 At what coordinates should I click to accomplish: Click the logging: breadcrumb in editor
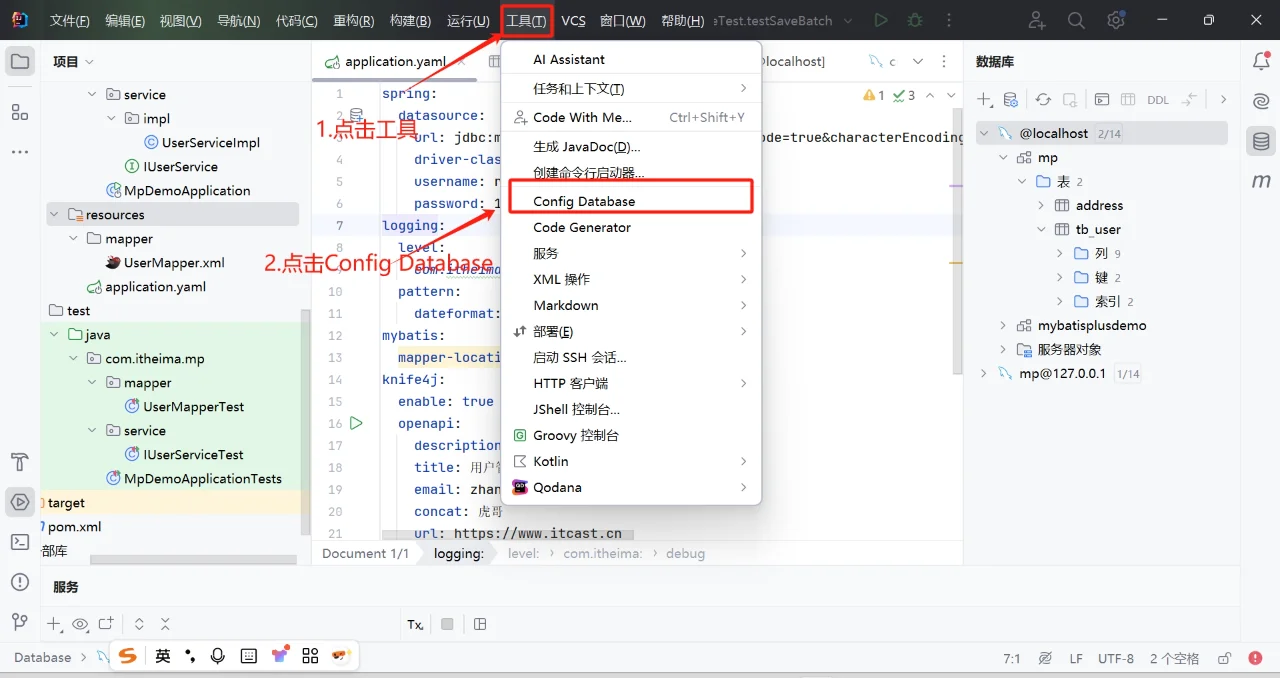point(459,553)
